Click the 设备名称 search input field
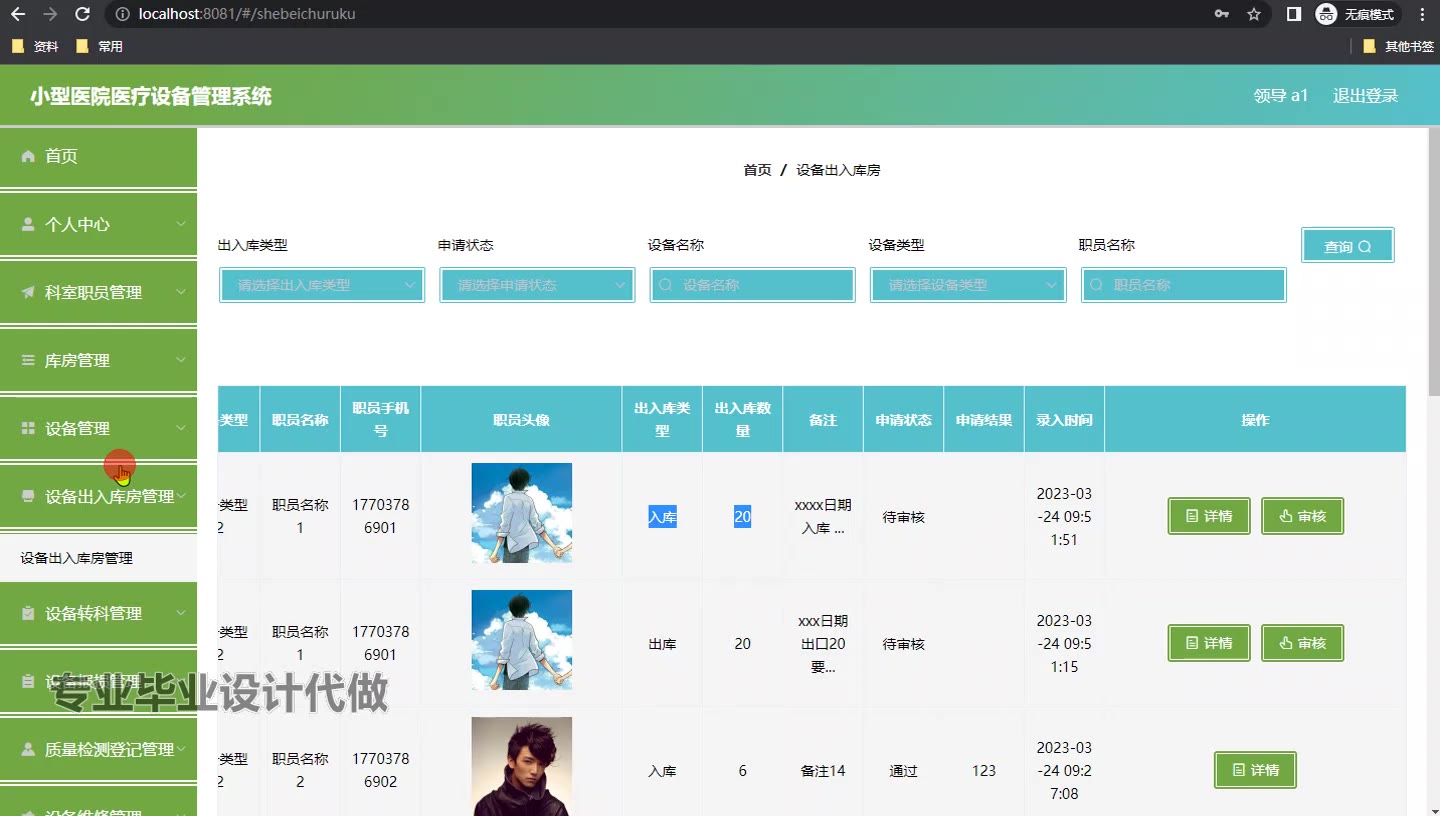1440x816 pixels. pyautogui.click(x=753, y=285)
